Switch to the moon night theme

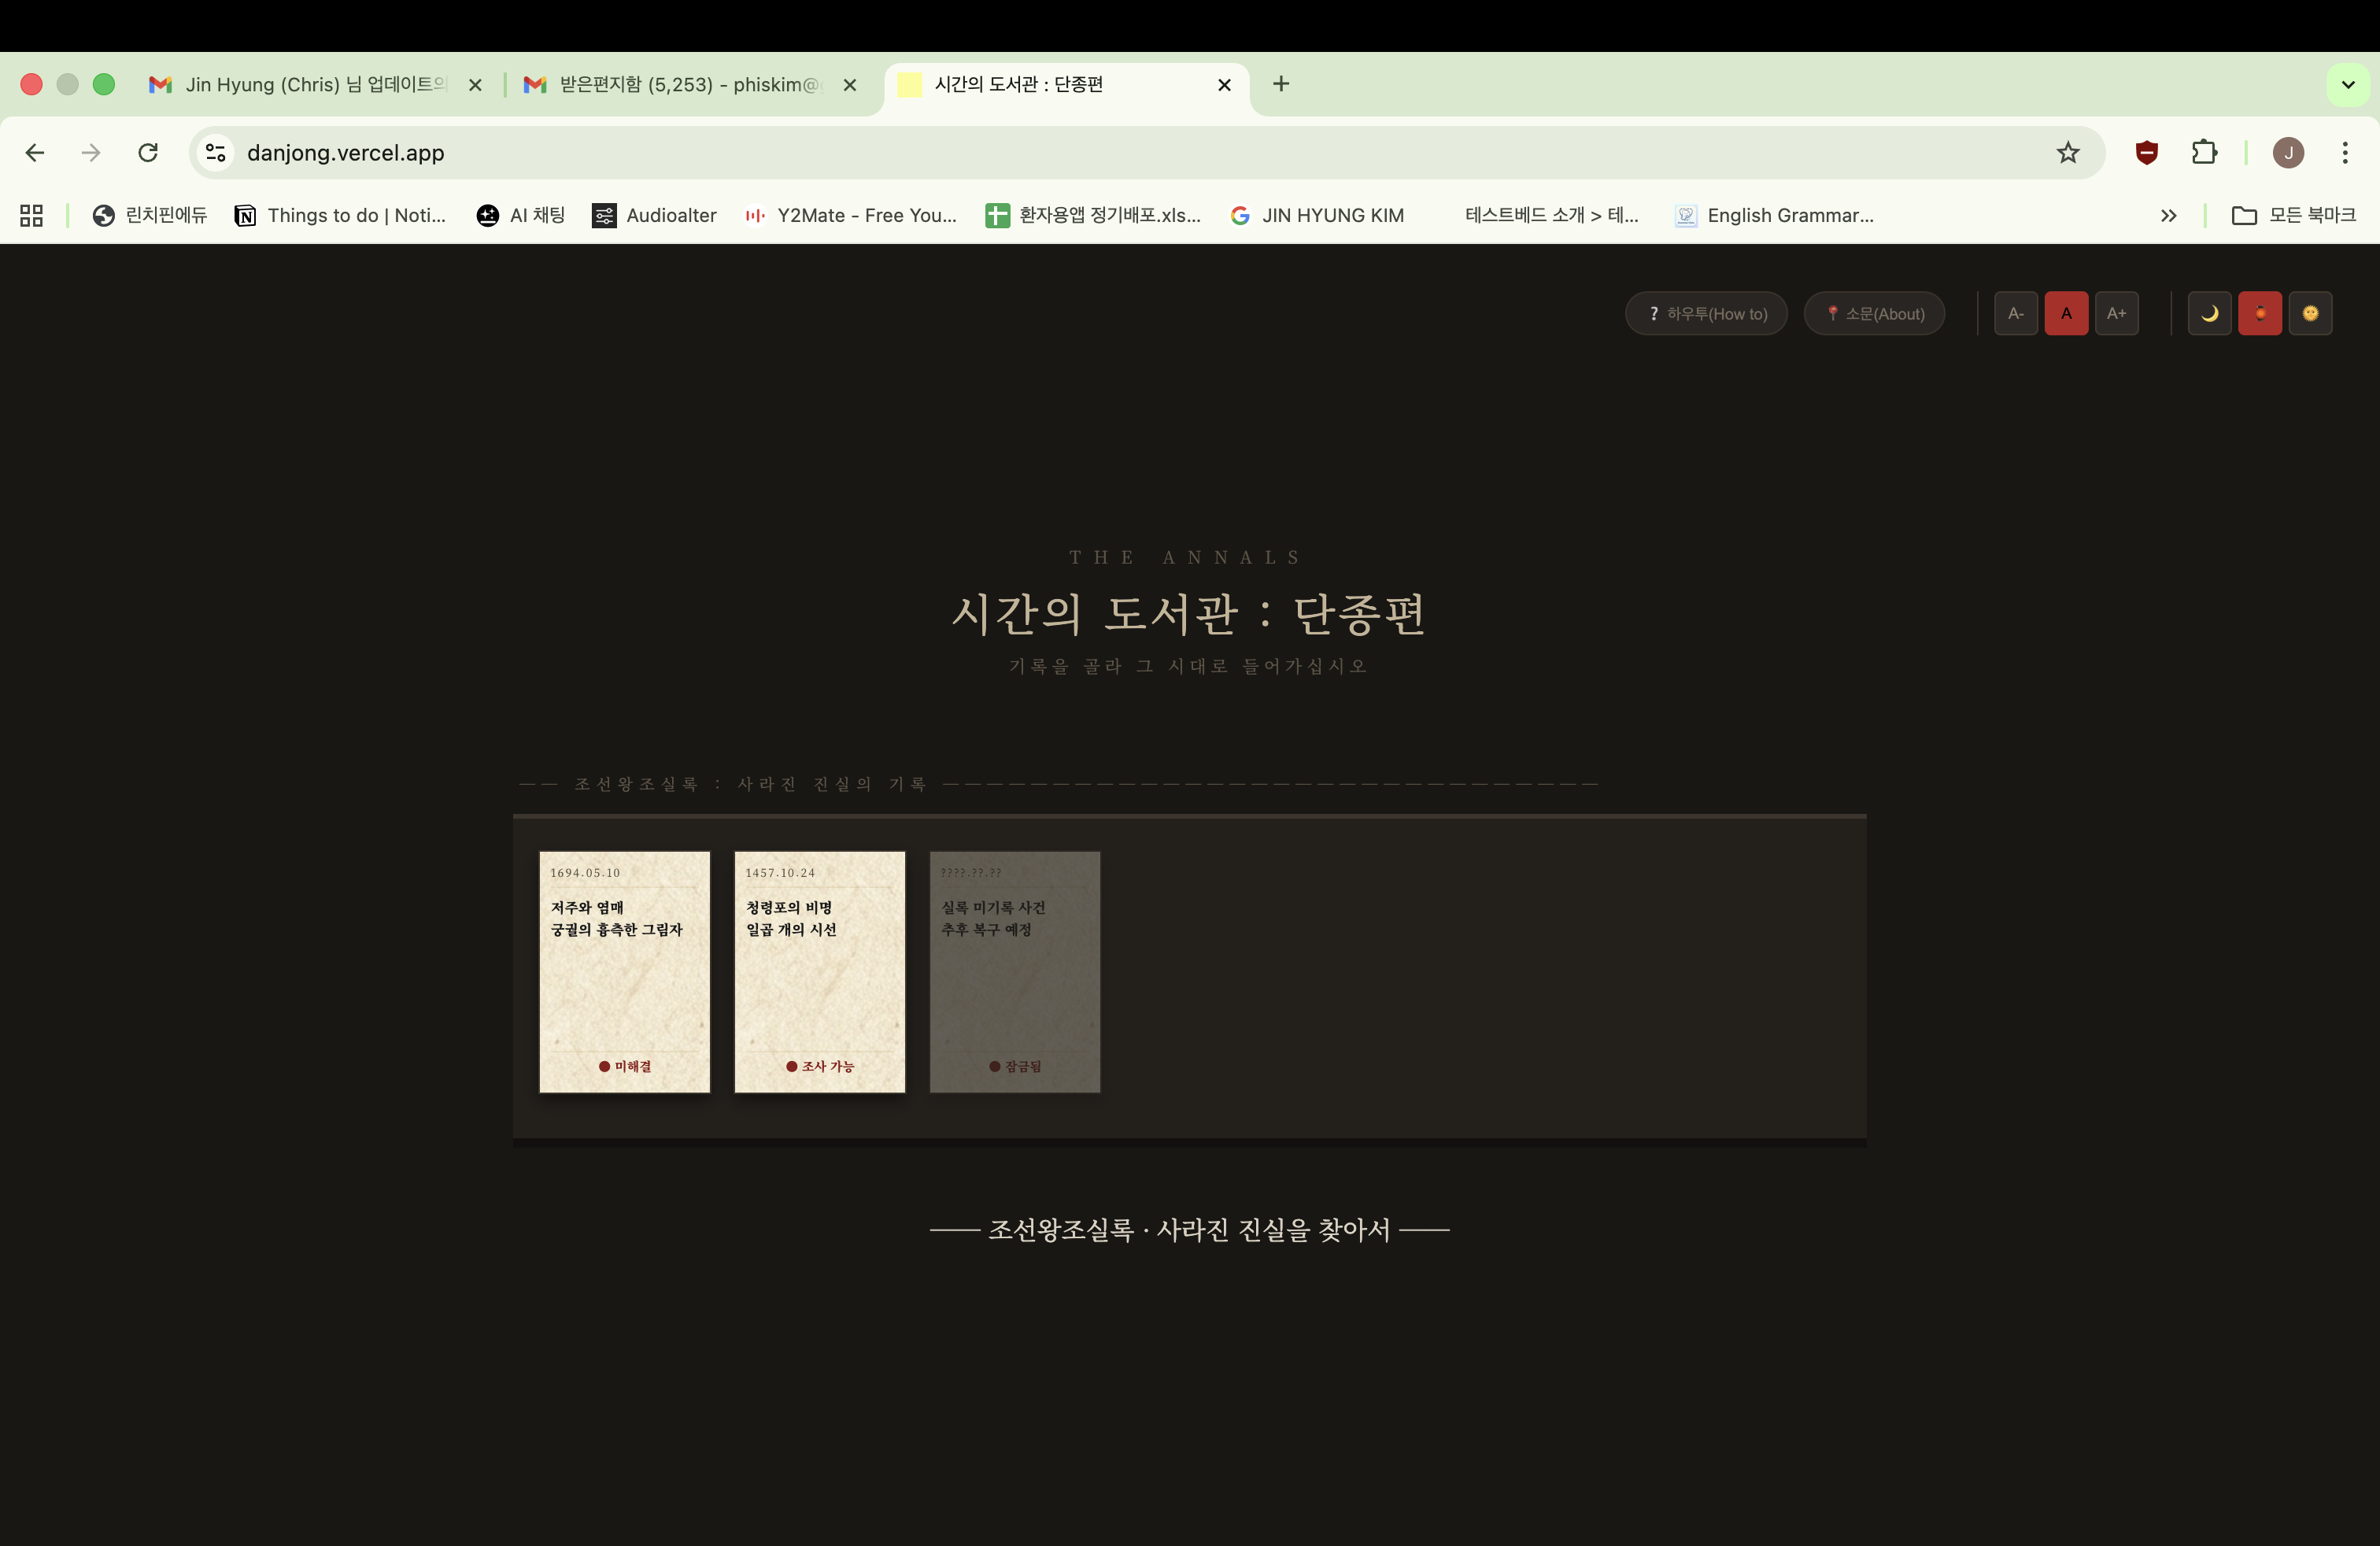coord(2210,313)
